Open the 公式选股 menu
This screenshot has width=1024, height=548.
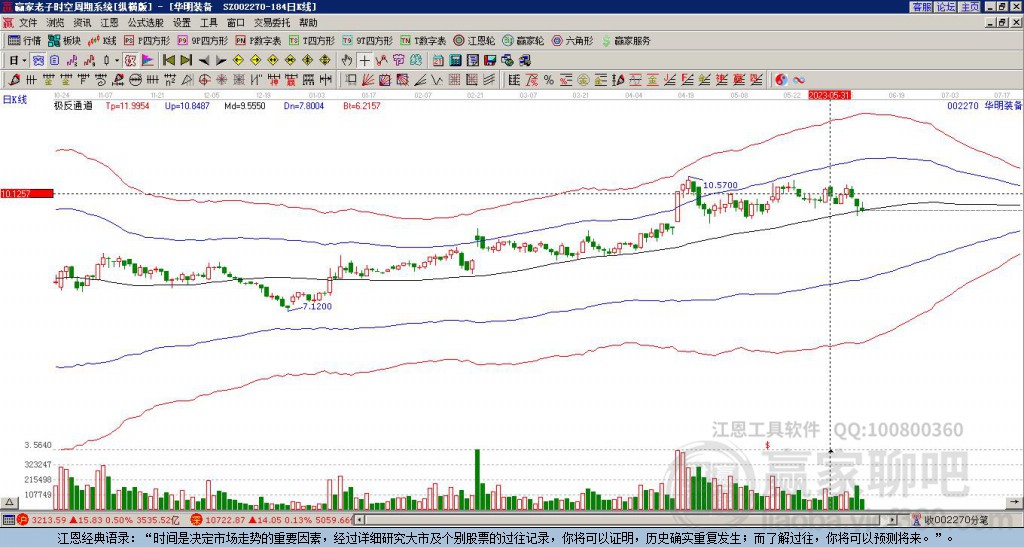pyautogui.click(x=146, y=23)
